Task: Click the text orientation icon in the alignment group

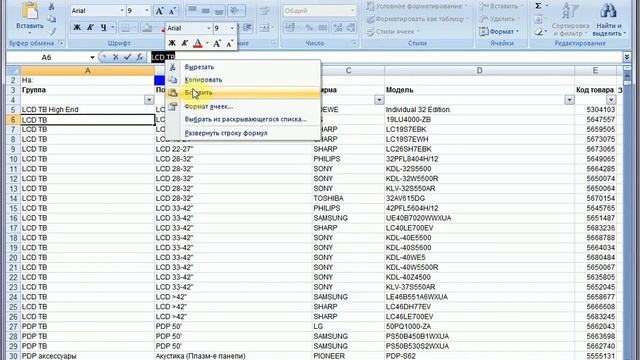Action: tap(234, 11)
